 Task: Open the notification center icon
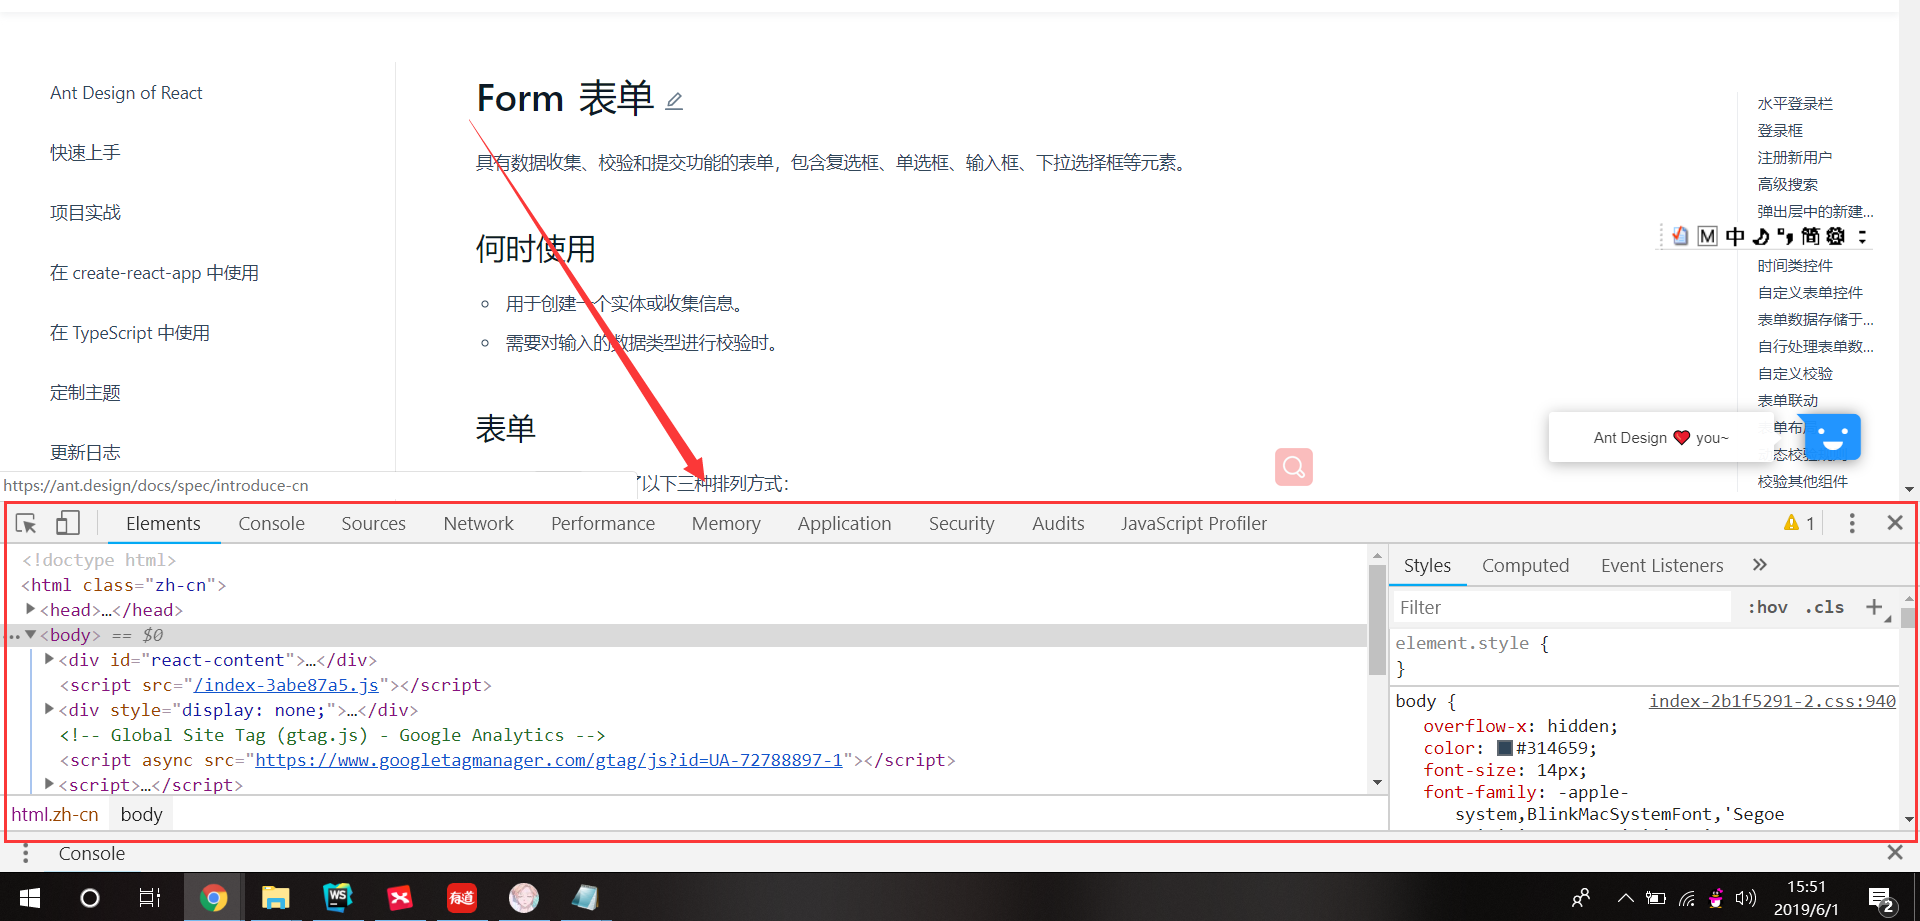[x=1880, y=899]
